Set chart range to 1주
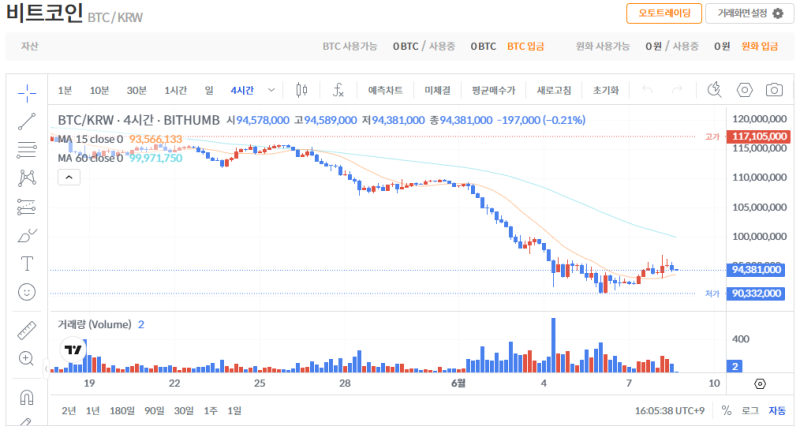 pos(211,411)
